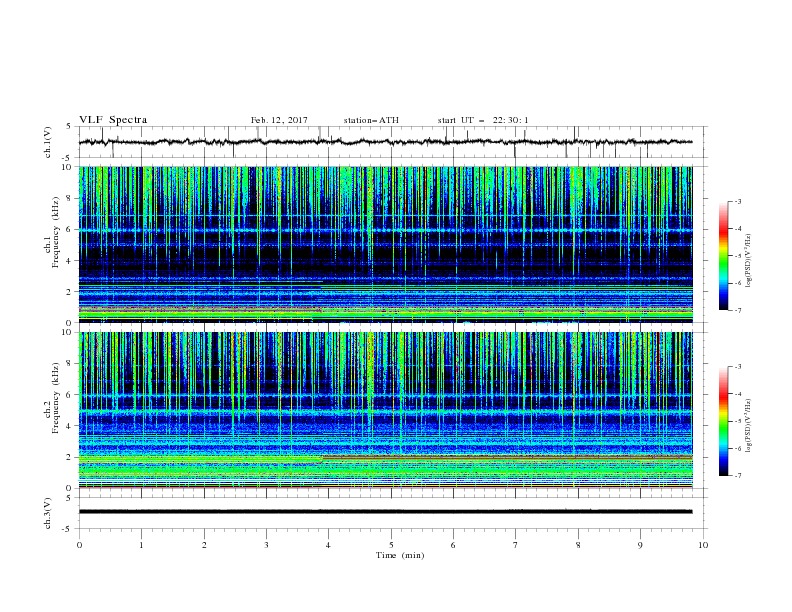Pick the ch.2 PSD color scale bar
The image size is (792, 612).
pos(724,421)
